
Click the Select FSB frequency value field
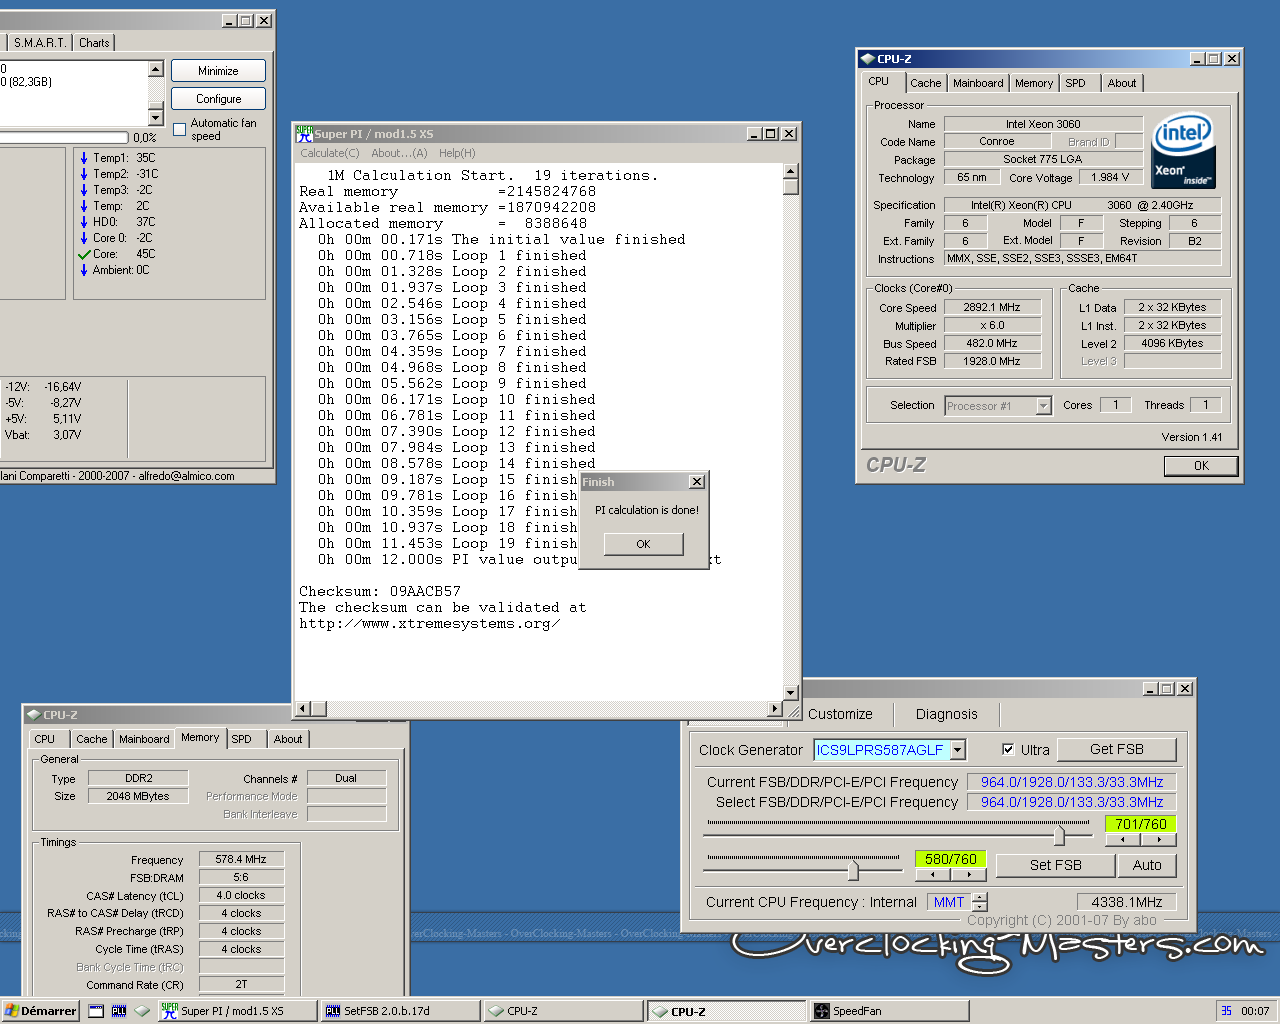click(1072, 802)
